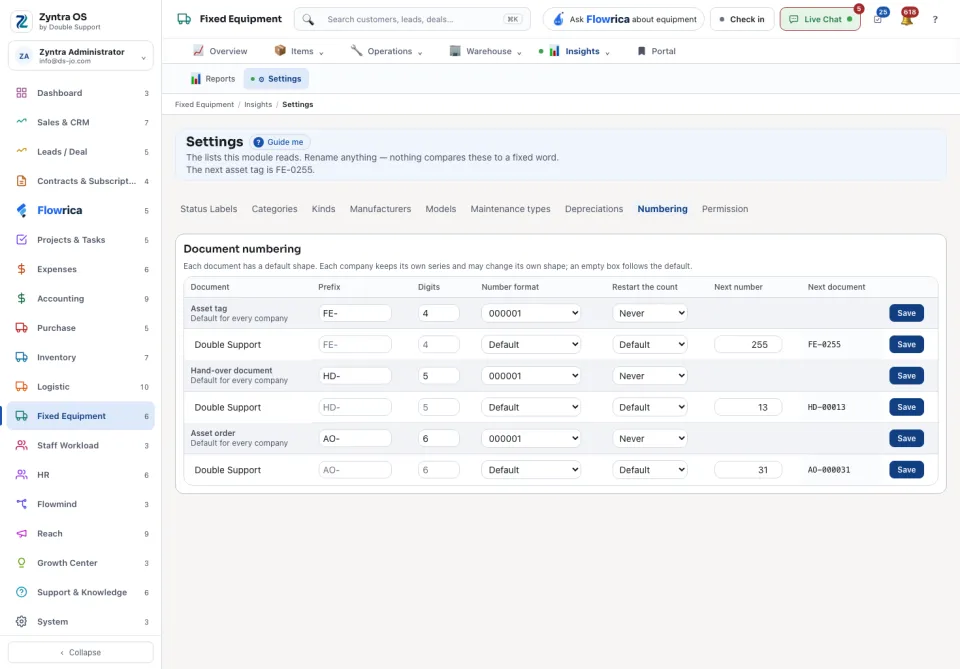Click the Asset tag Prefix field
Viewport: 960px width, 669px height.
[x=354, y=313]
